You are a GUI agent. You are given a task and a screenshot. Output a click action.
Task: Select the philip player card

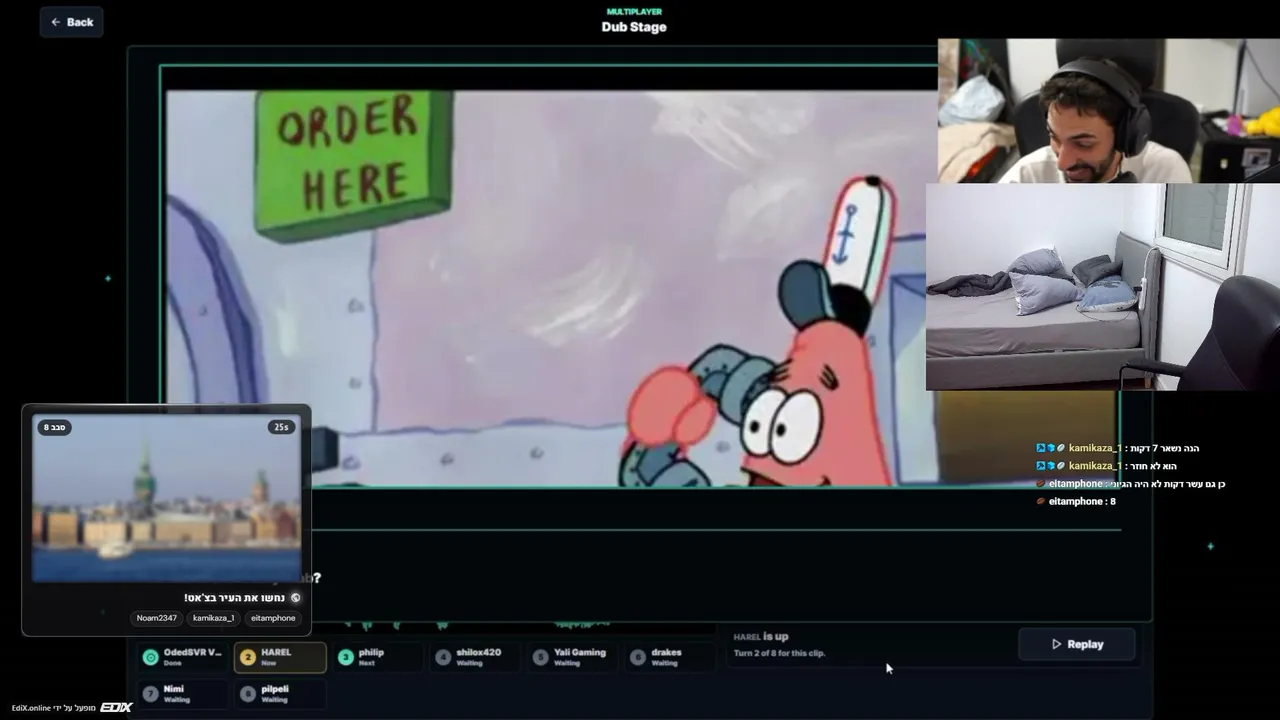point(377,657)
